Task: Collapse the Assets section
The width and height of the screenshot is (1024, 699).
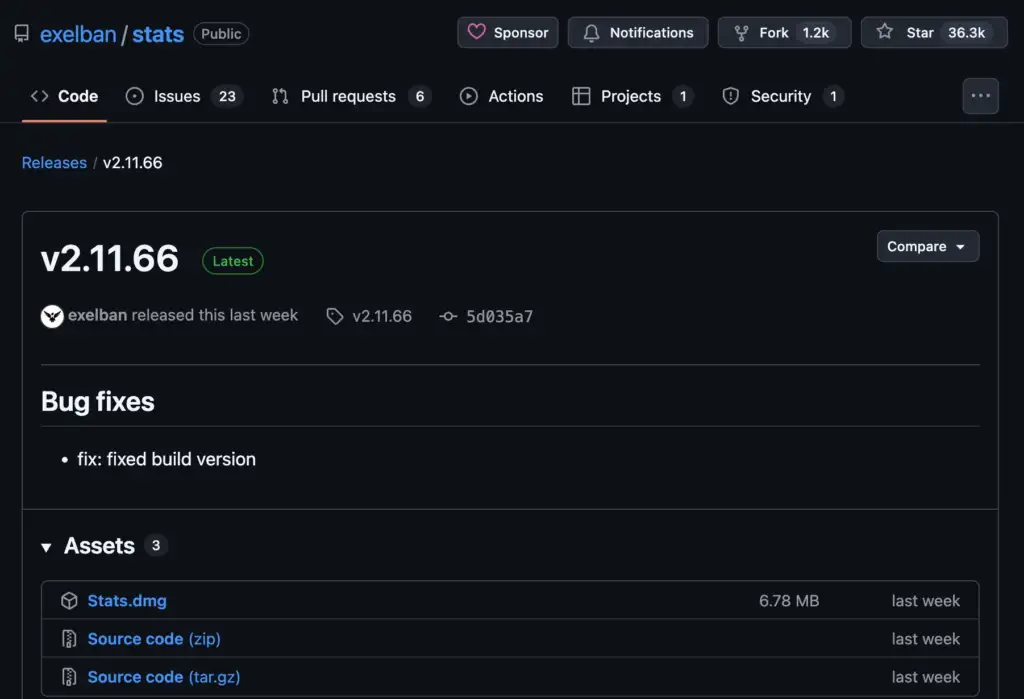Action: [x=46, y=546]
